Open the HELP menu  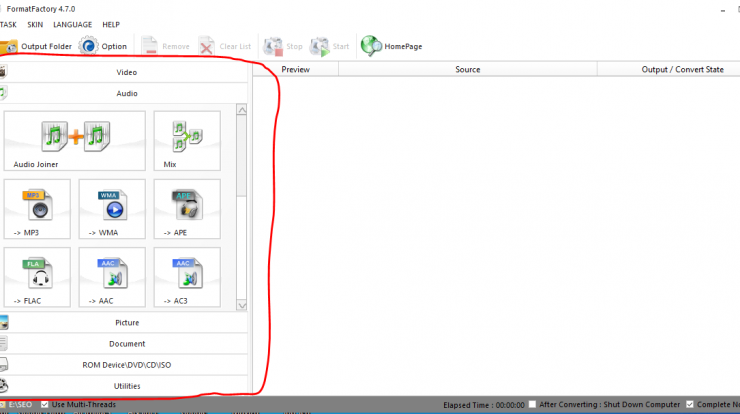pos(111,25)
